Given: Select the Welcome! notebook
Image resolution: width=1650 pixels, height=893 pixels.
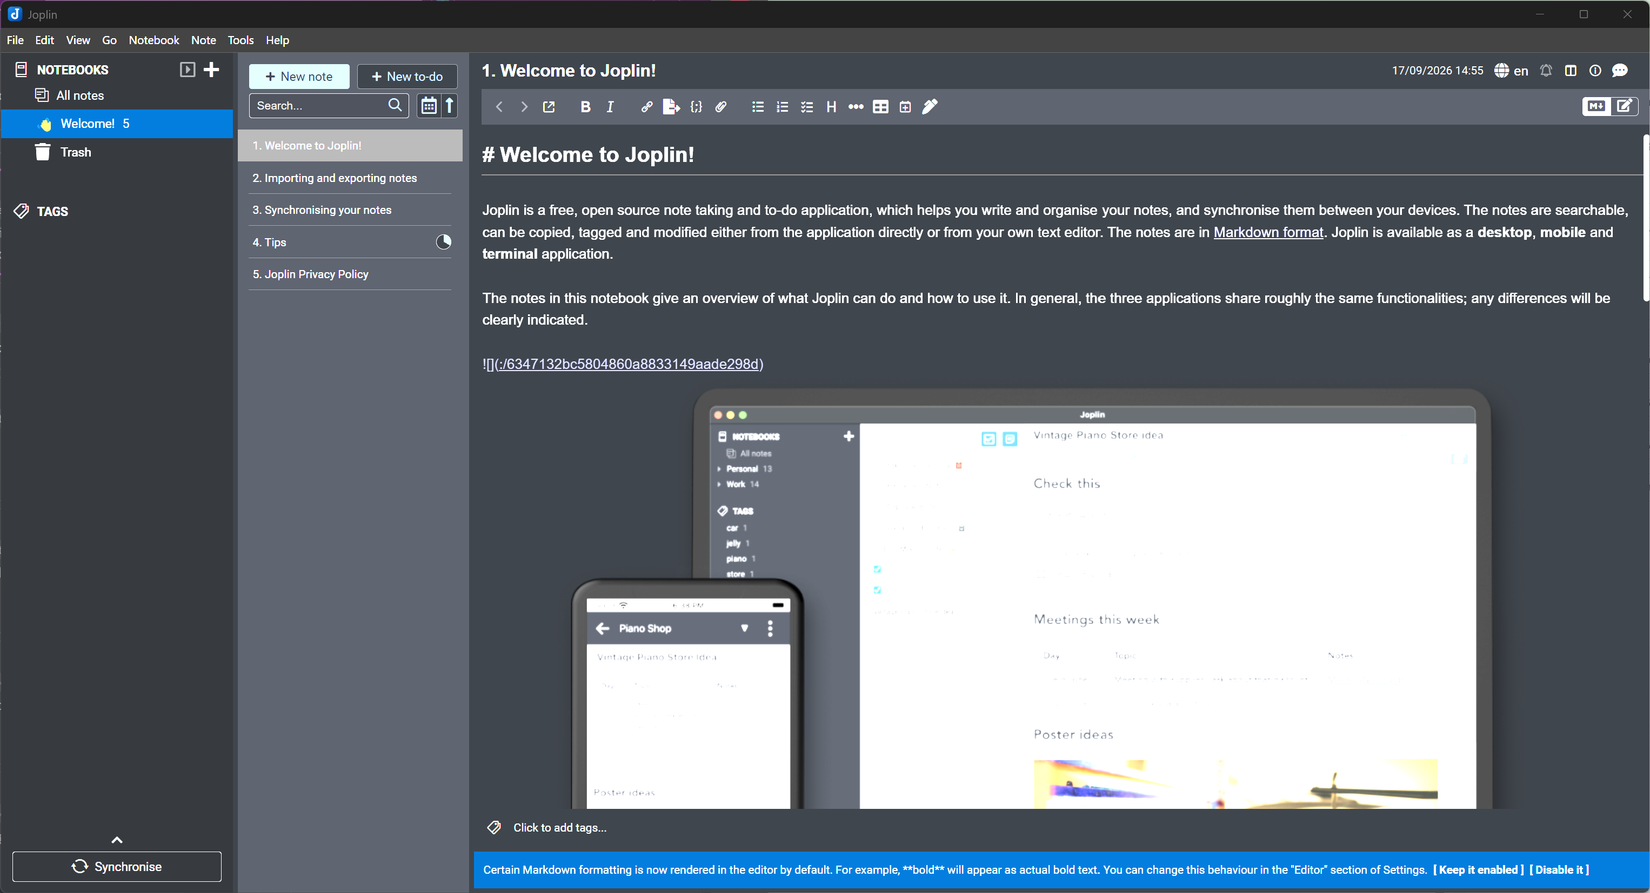Looking at the screenshot, I should pos(117,124).
